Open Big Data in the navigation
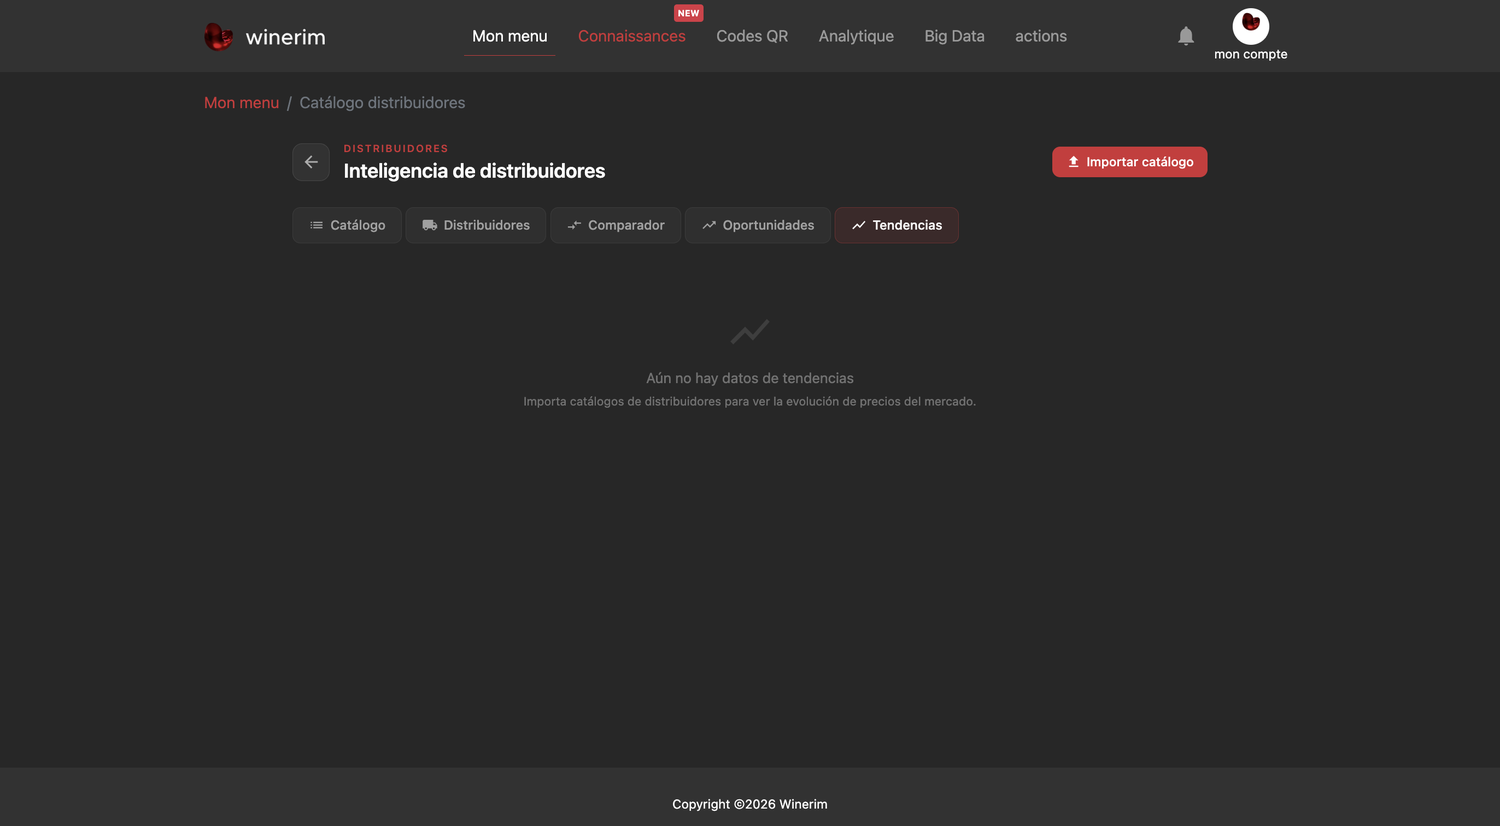 pos(954,36)
